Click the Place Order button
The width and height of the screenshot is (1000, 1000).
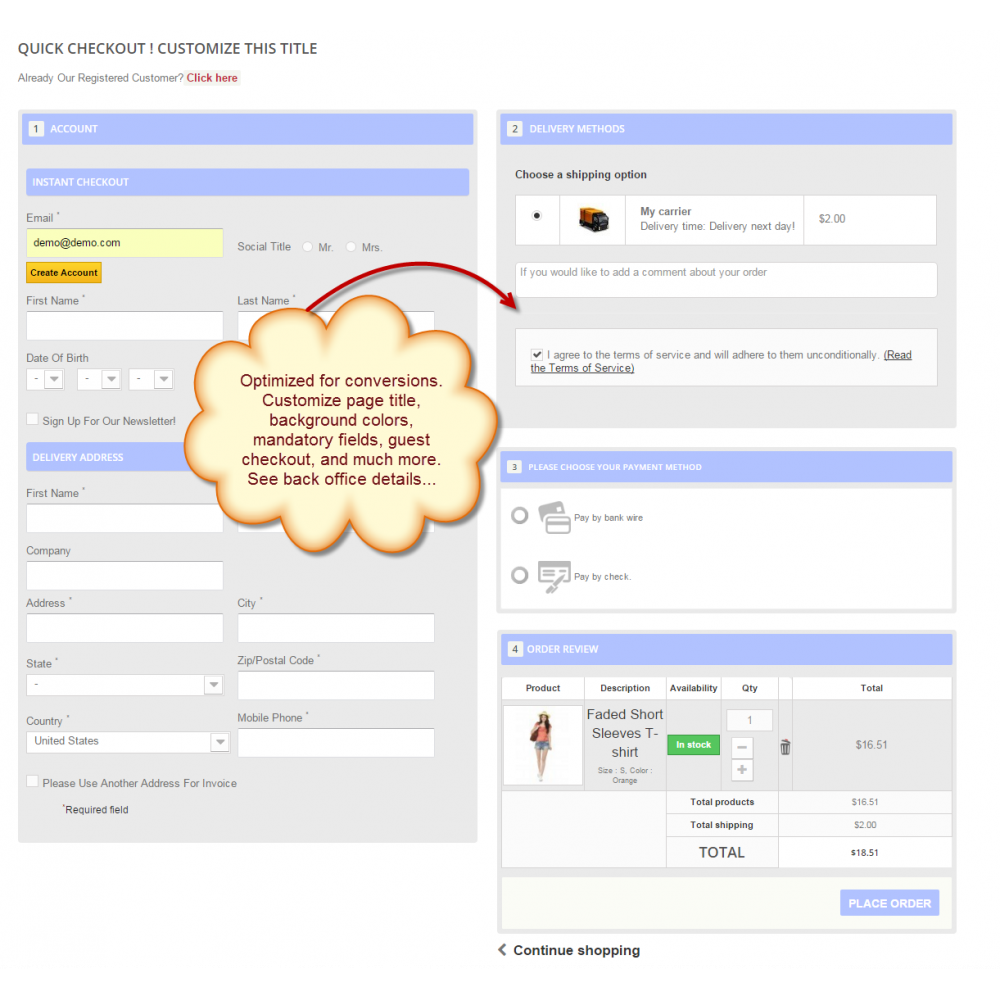888,902
